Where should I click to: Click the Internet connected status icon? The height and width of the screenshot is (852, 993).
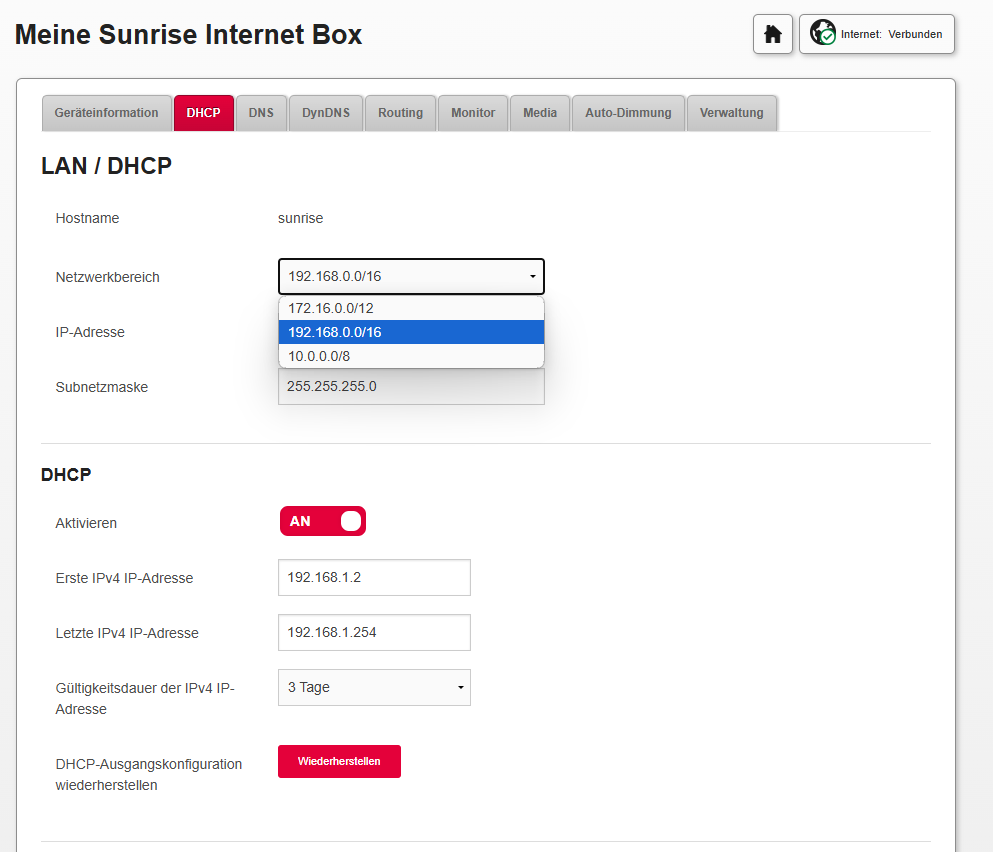point(822,34)
